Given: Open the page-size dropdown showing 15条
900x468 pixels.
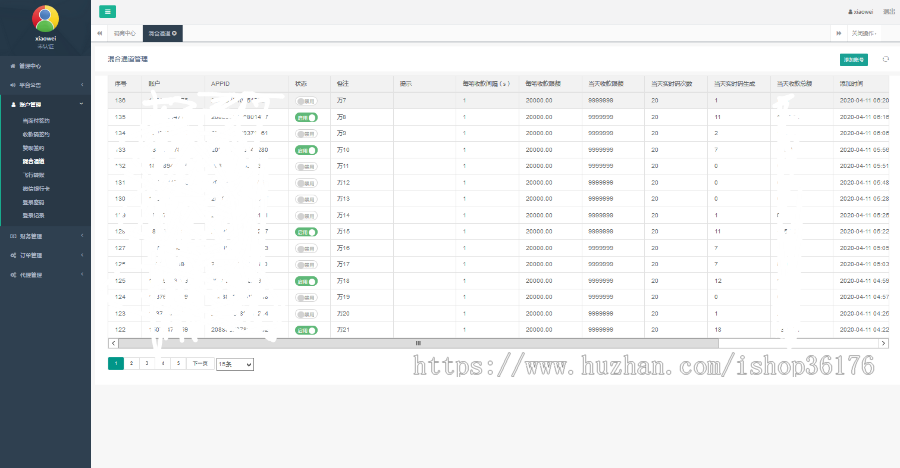Looking at the screenshot, I should pos(235,364).
